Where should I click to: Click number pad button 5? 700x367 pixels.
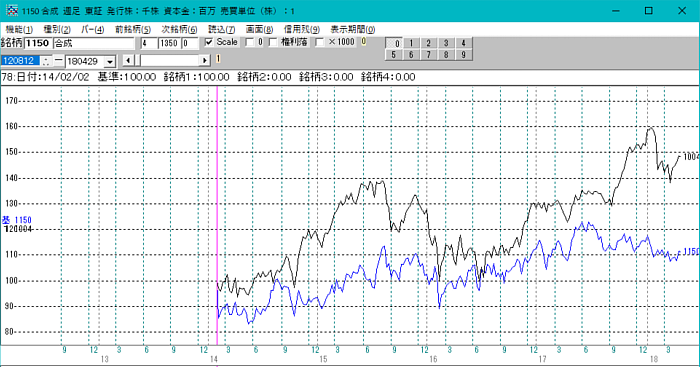point(394,54)
